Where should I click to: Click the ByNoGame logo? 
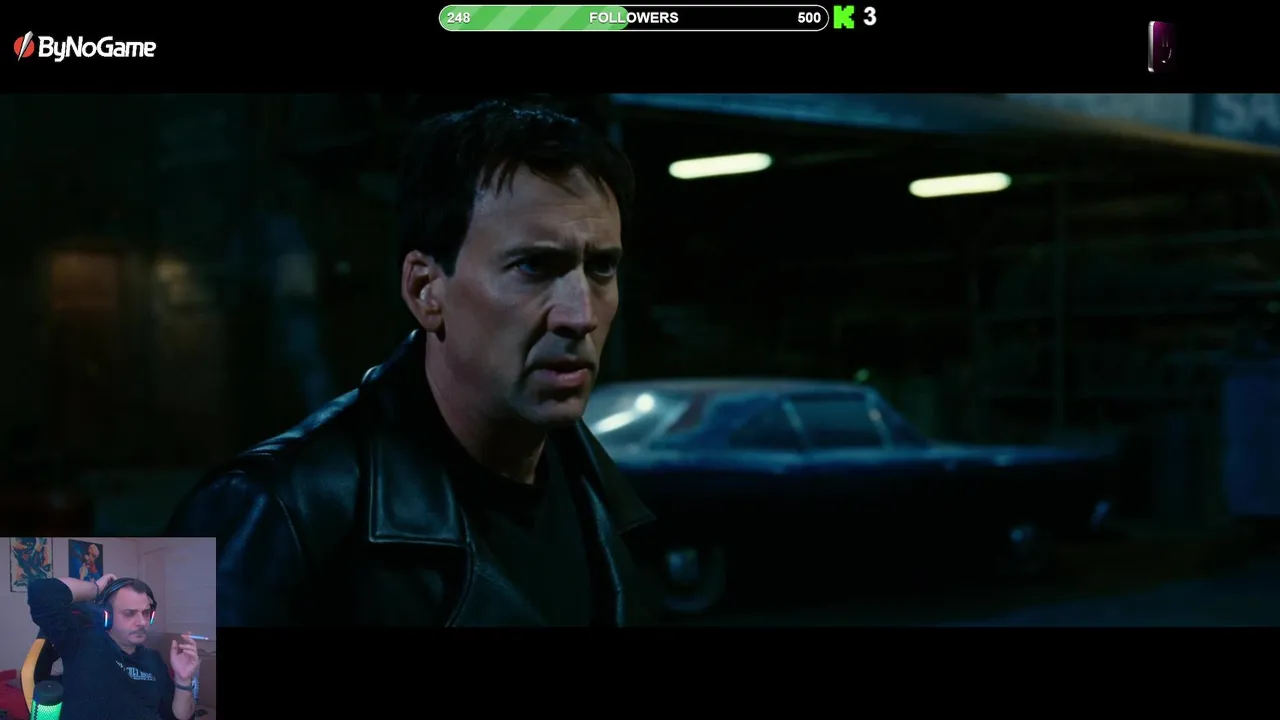(85, 47)
